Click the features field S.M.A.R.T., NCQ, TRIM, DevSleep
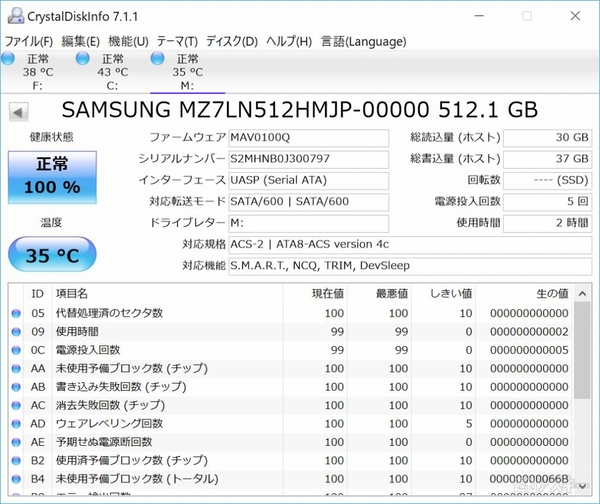 pos(410,266)
